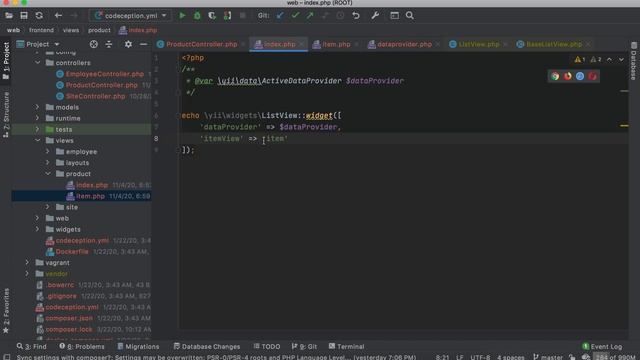This screenshot has width=640, height=360.
Task: Collapse the product folder
Action: coord(48,173)
